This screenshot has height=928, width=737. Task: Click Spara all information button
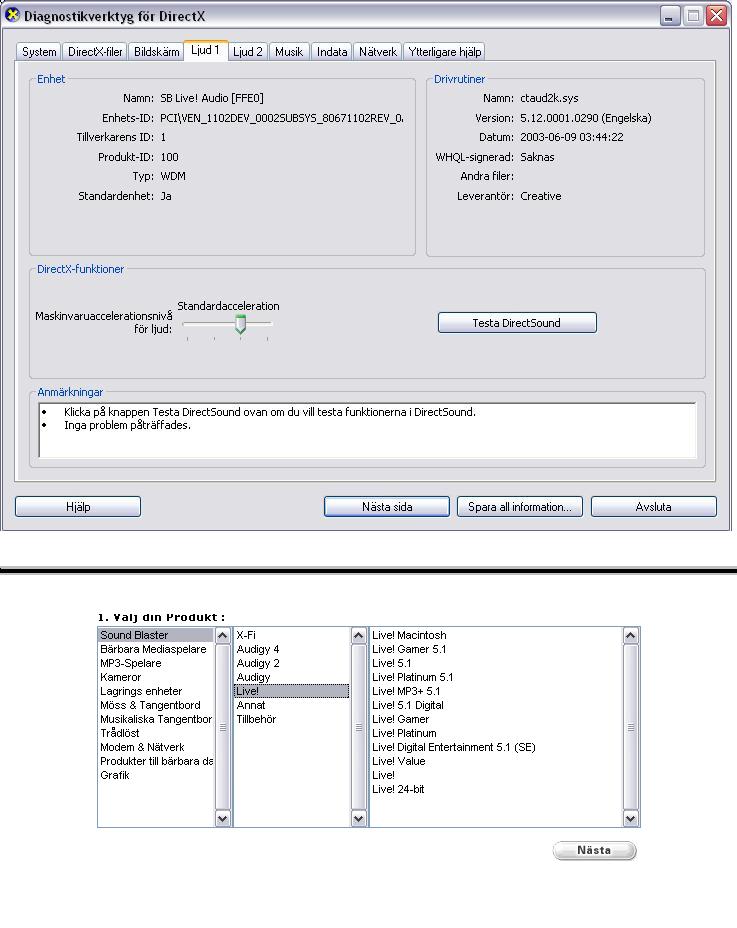tap(520, 507)
